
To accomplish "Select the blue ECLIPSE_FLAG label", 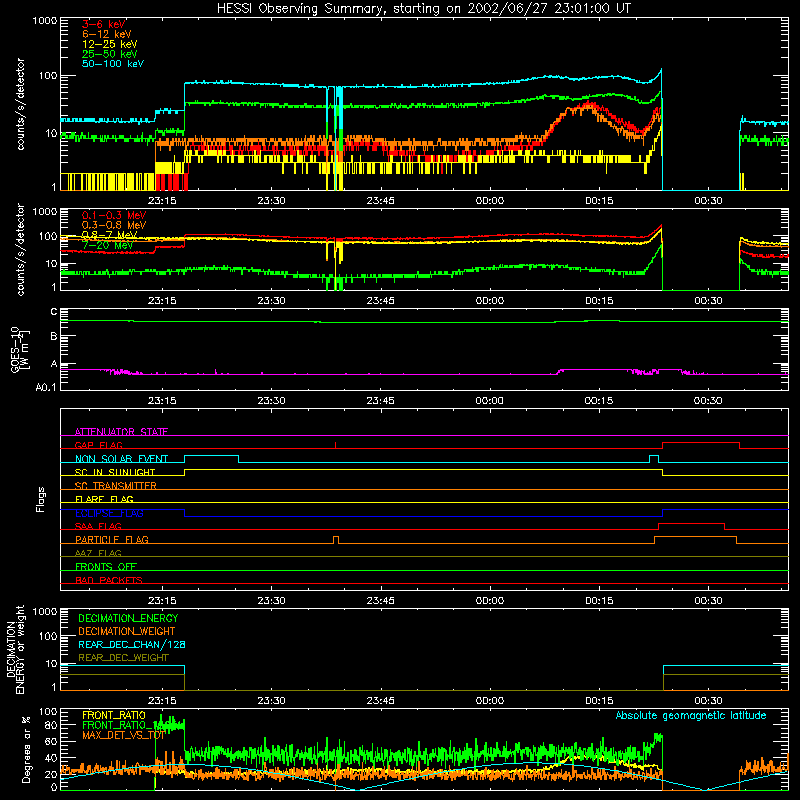I will [x=109, y=513].
